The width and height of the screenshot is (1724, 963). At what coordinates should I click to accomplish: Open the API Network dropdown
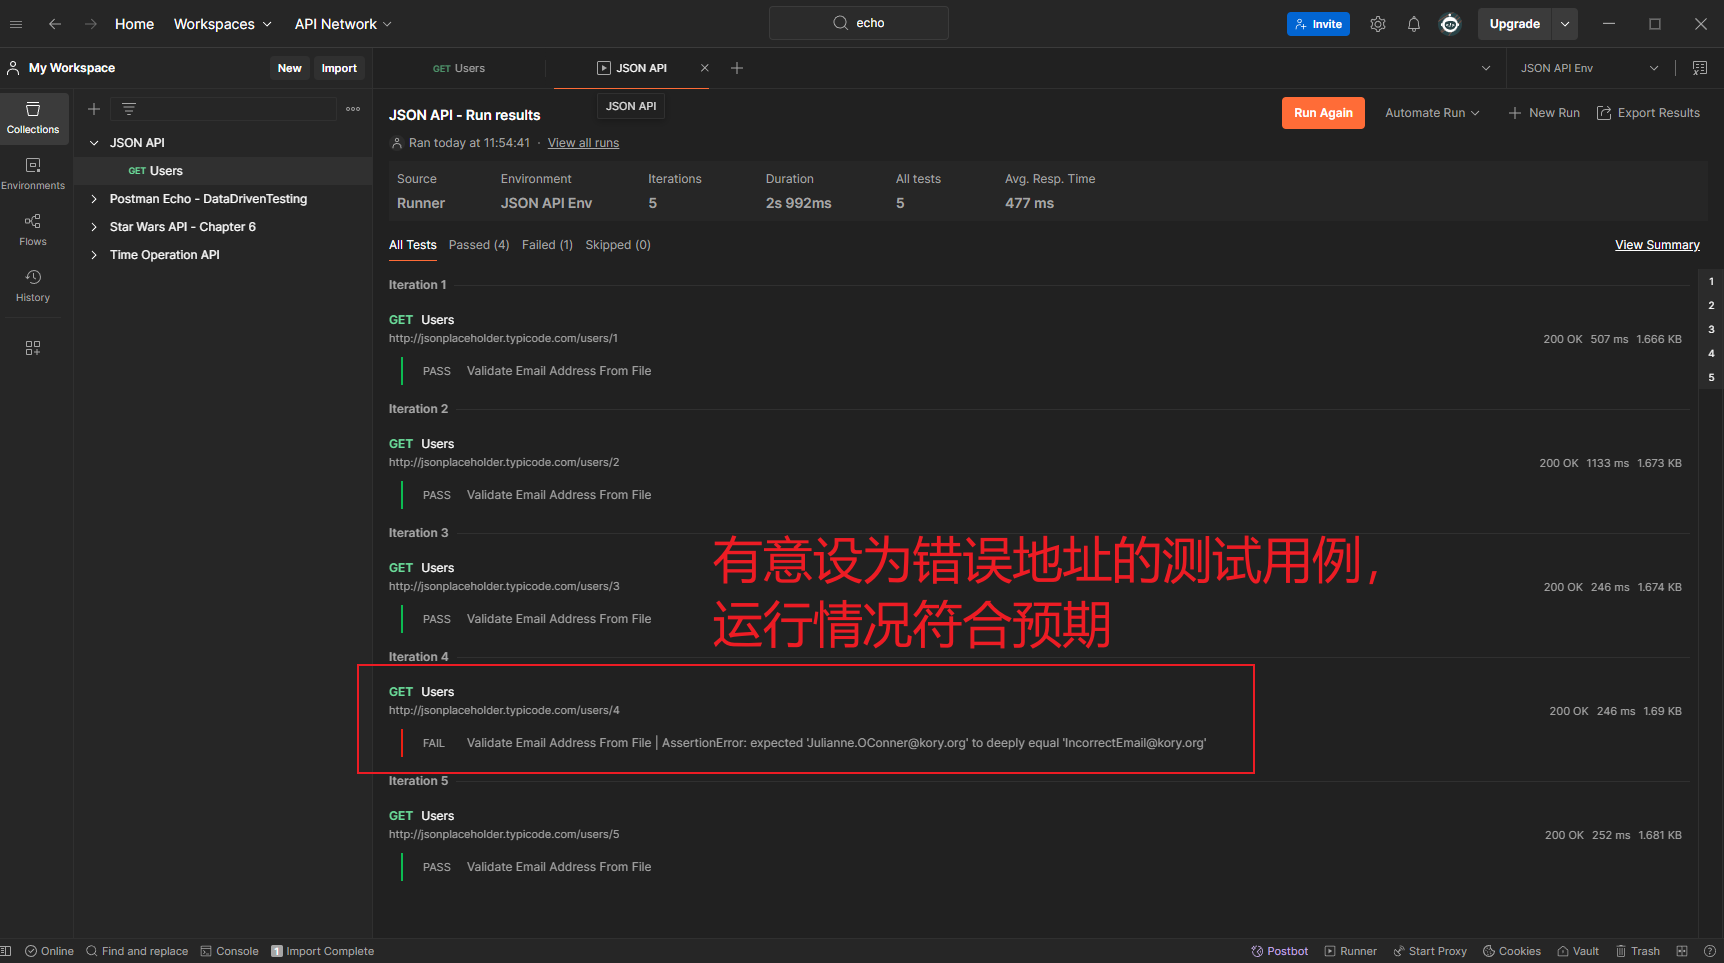[343, 24]
